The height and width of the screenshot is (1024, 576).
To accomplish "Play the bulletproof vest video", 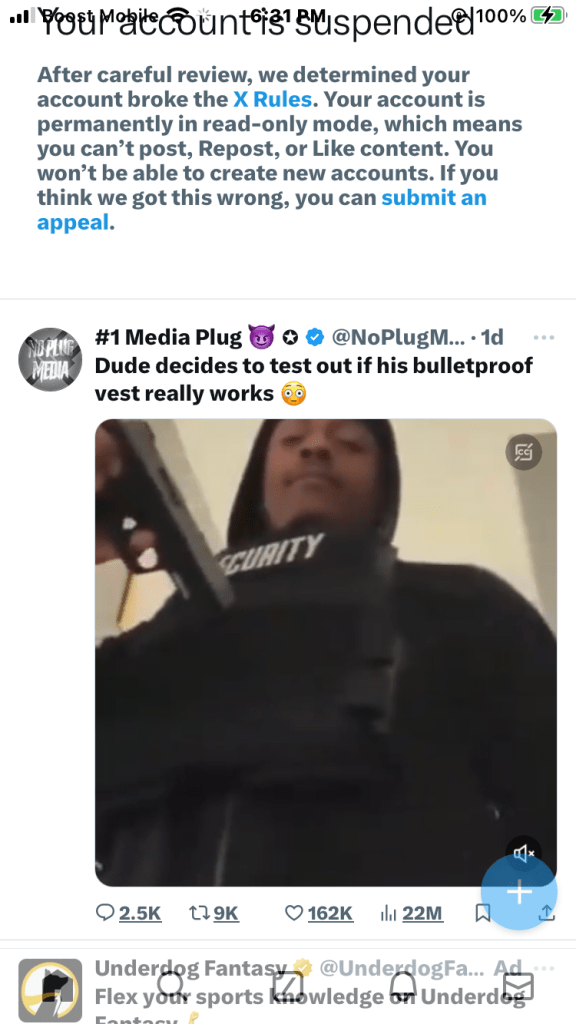I will pos(326,652).
